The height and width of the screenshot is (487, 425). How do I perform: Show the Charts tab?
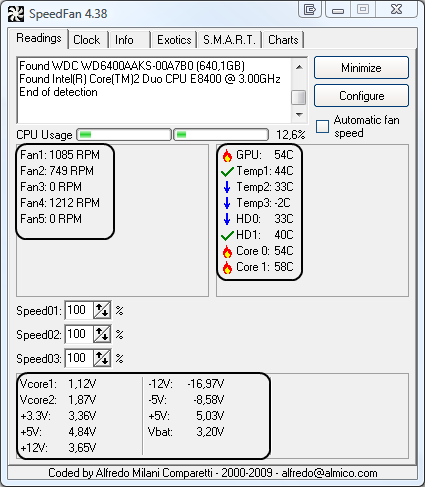pyautogui.click(x=283, y=40)
